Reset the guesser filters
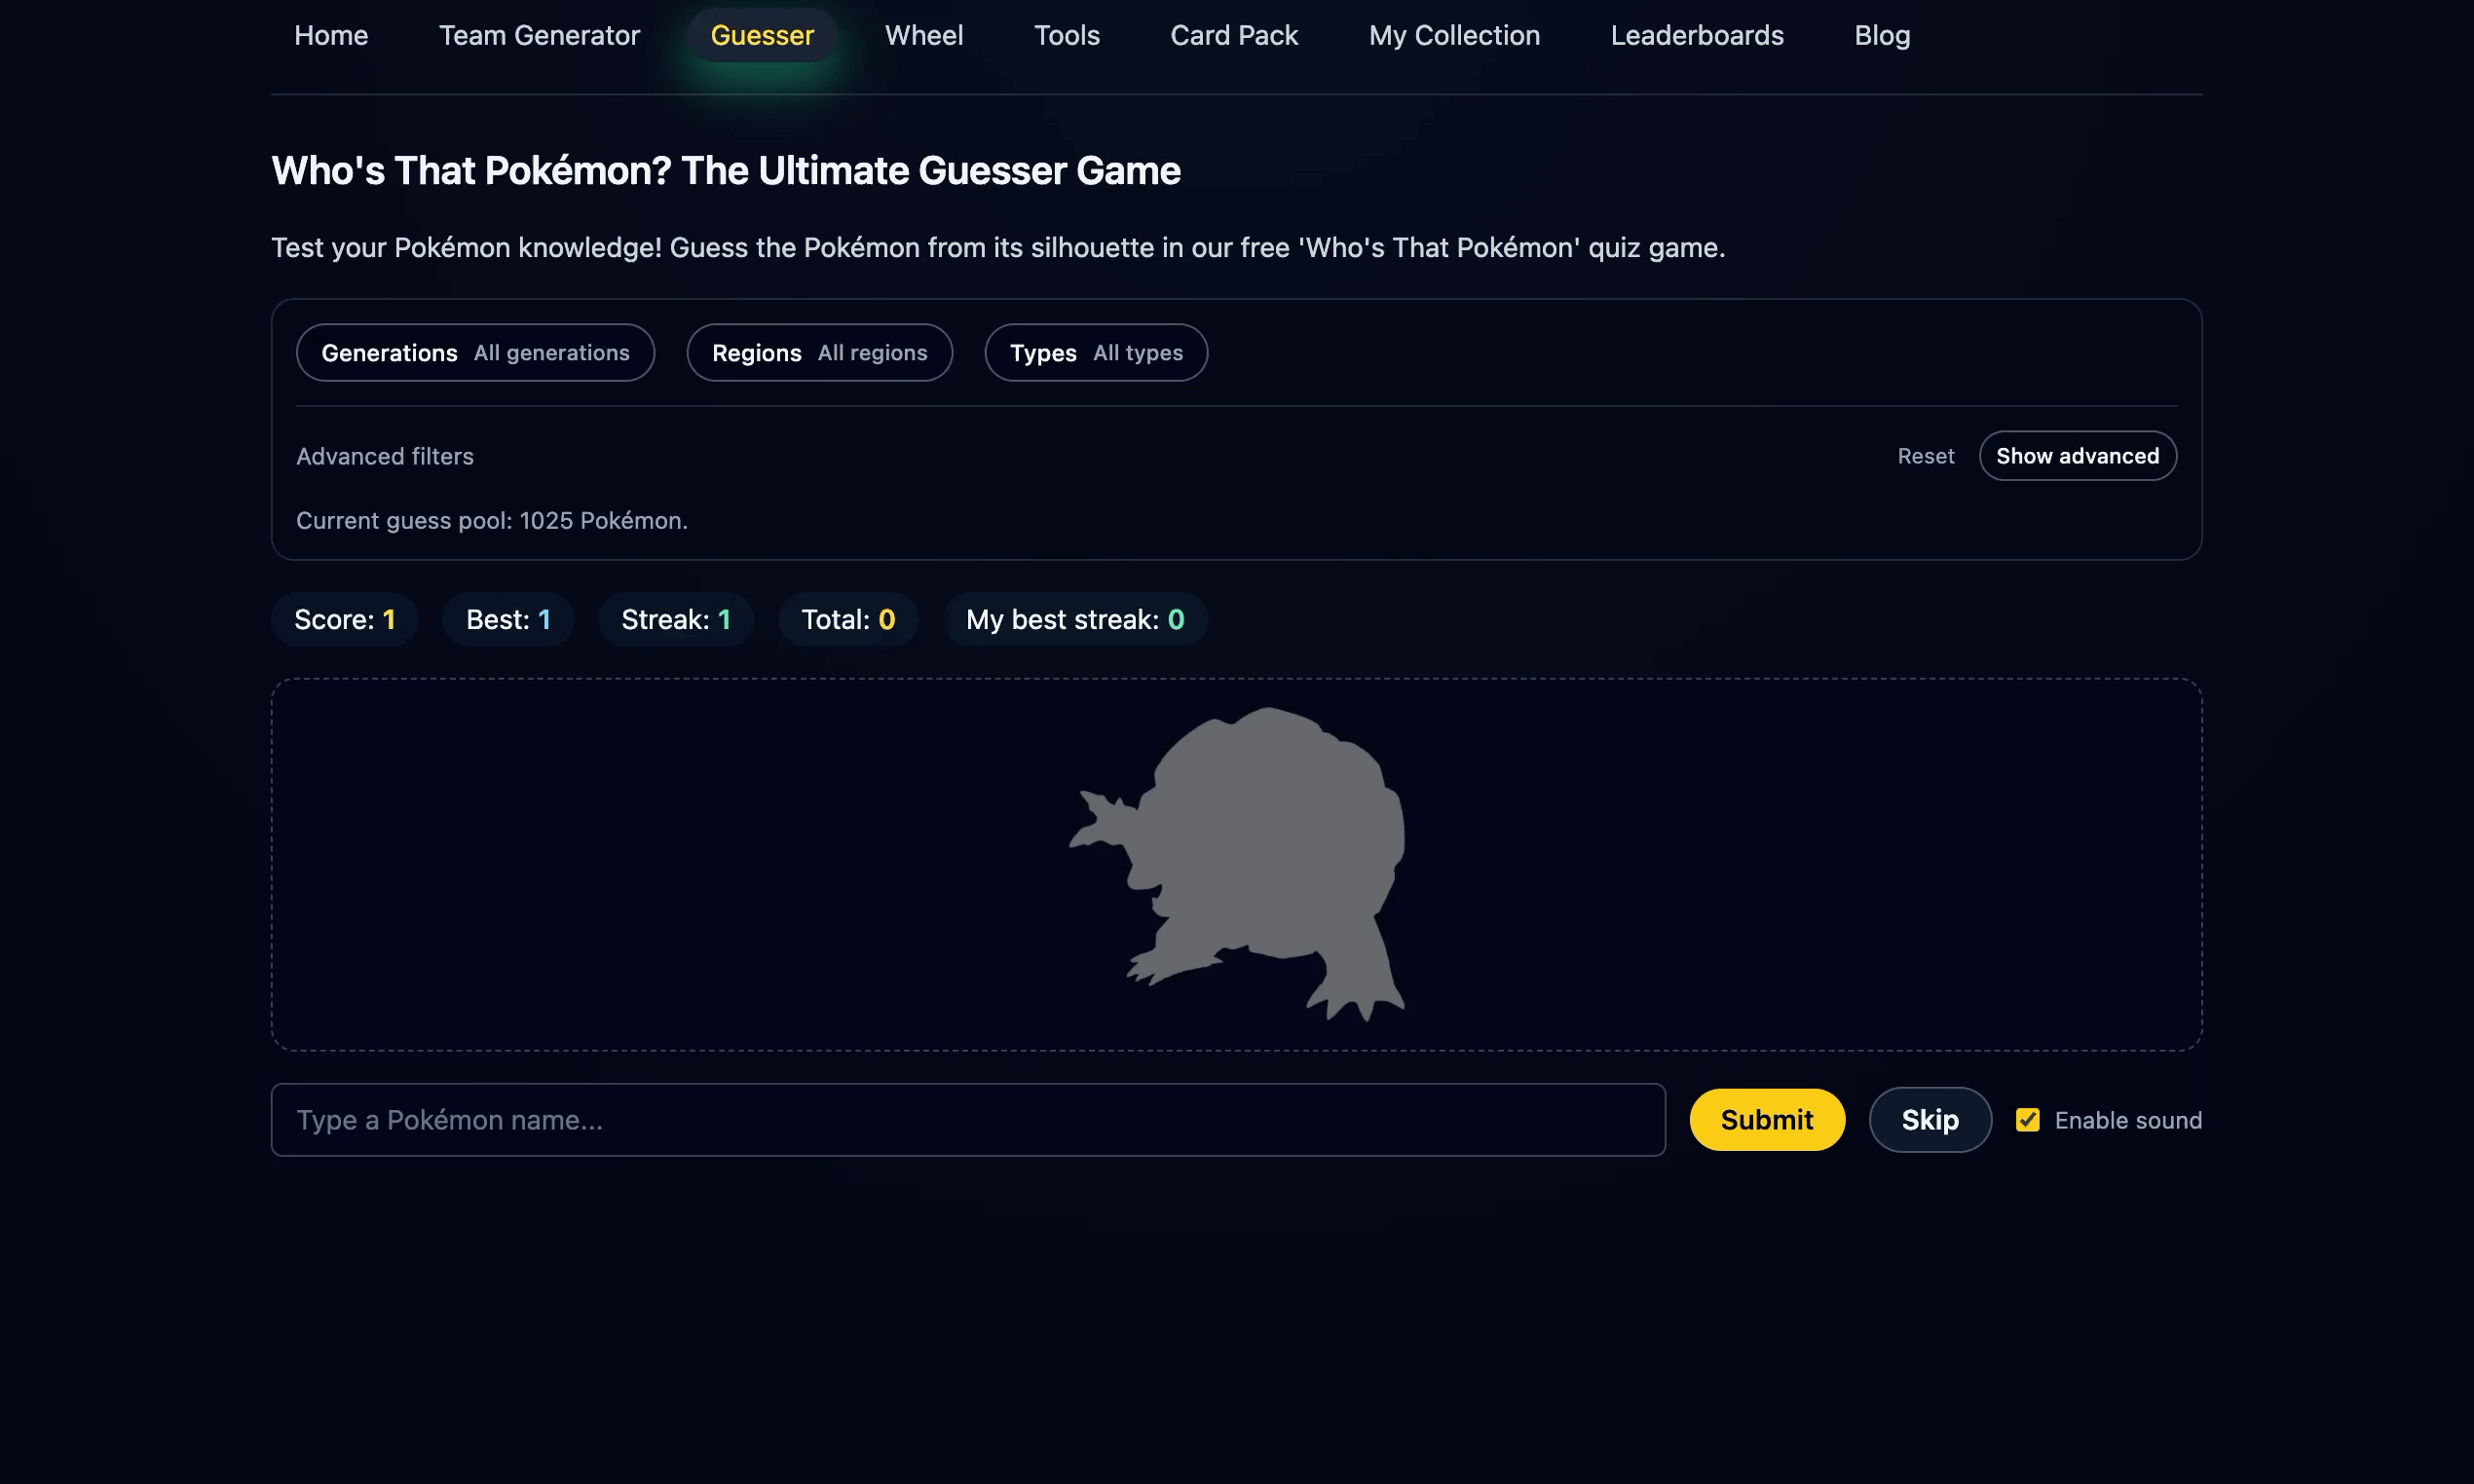This screenshot has width=2474, height=1484. click(1924, 455)
